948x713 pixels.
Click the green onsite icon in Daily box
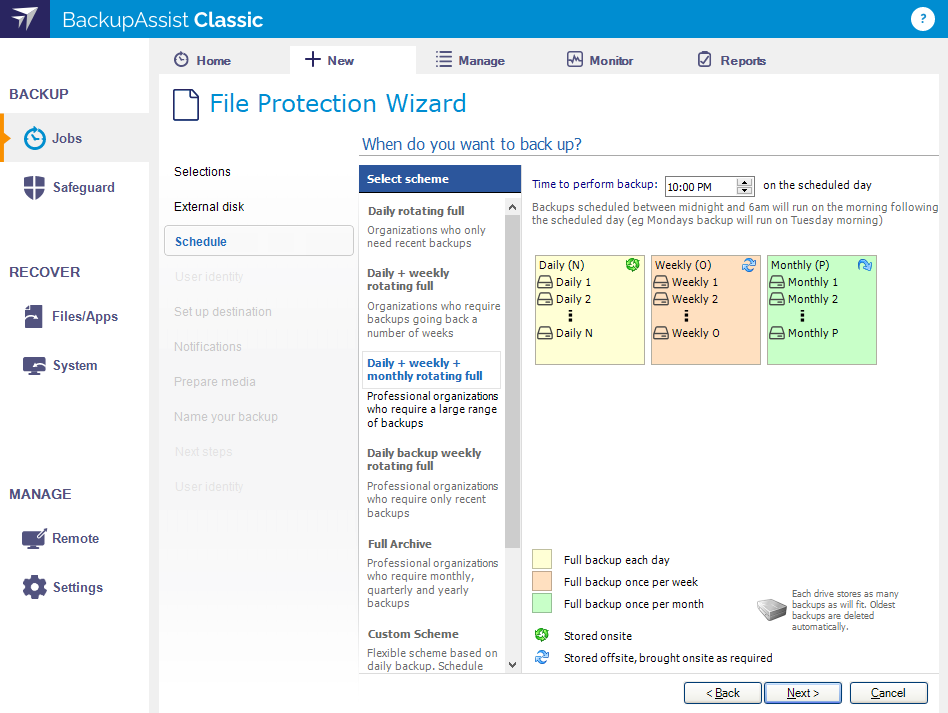tap(632, 264)
